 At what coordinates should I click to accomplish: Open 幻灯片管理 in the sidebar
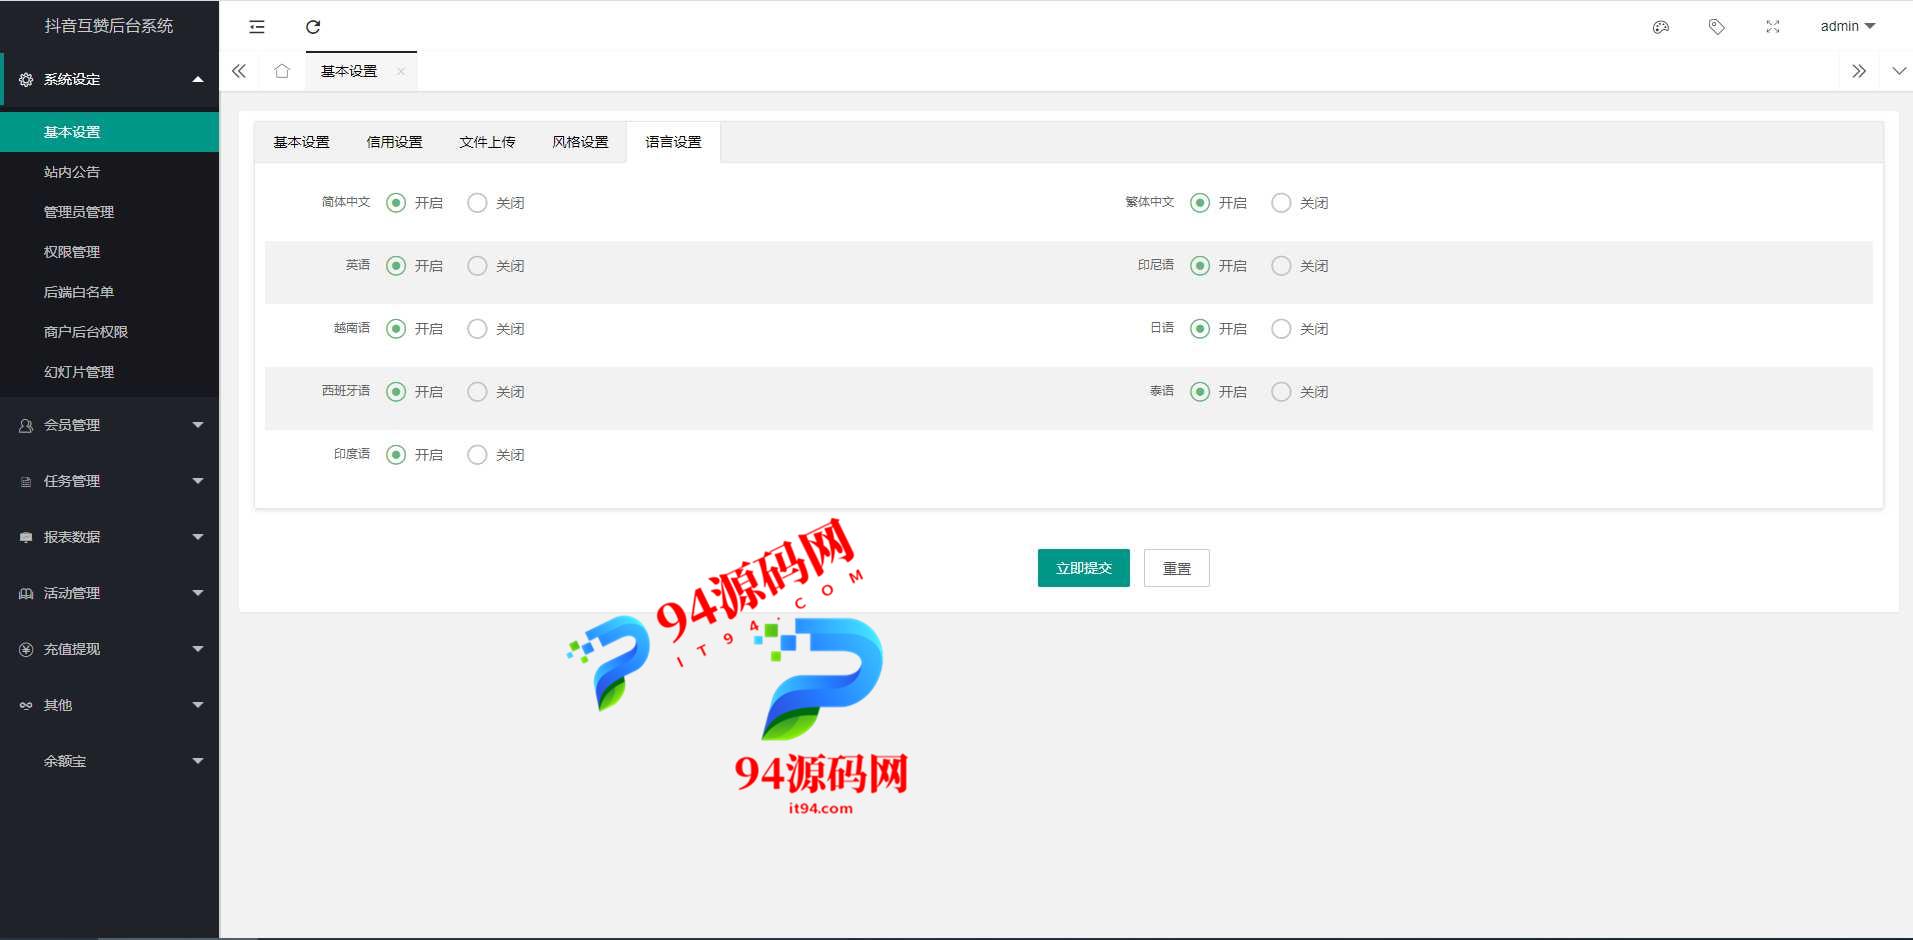tap(109, 372)
